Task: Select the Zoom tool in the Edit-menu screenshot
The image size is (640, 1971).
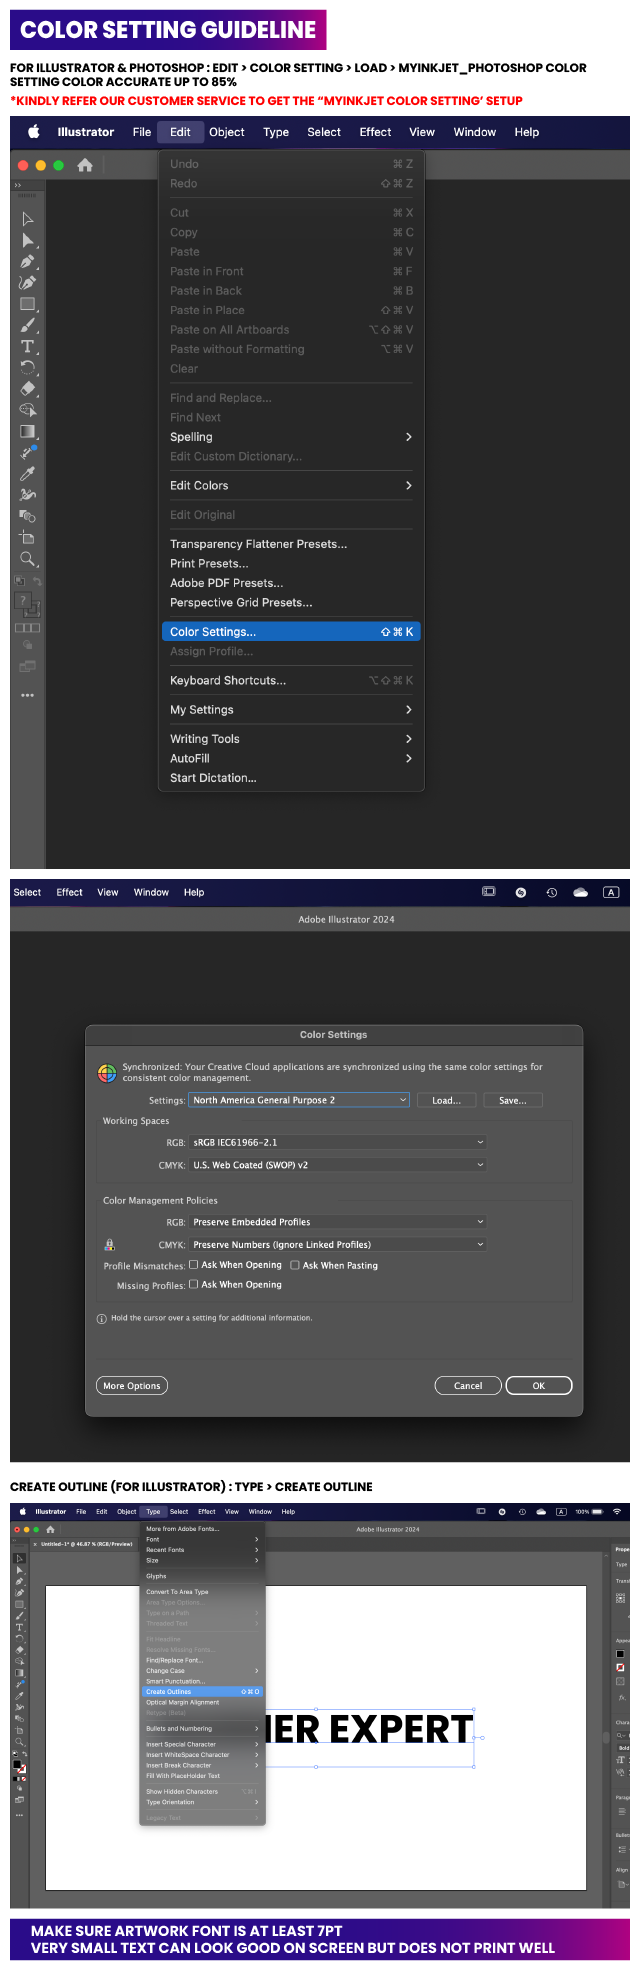Action: coord(28,559)
